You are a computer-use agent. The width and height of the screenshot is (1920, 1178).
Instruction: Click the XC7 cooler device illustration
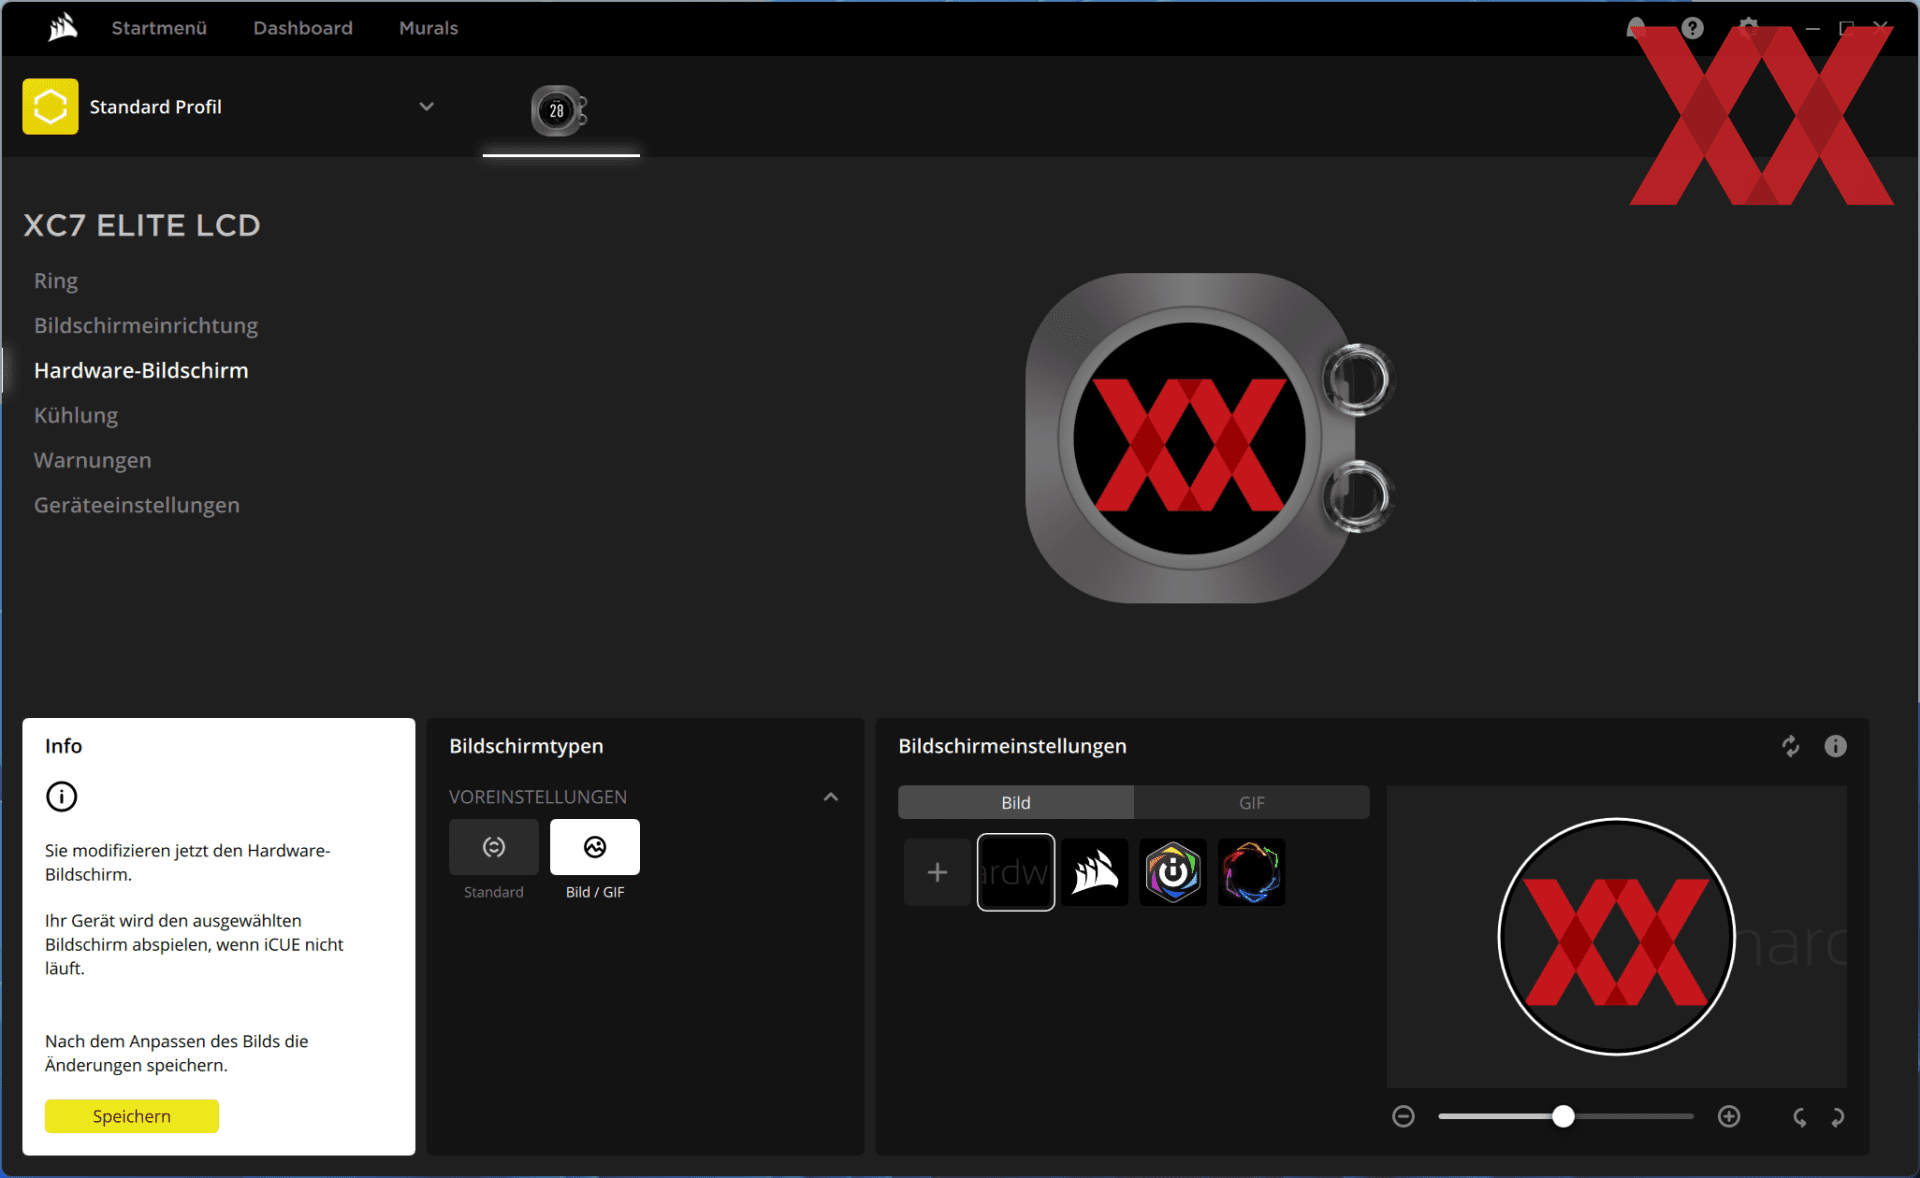(1208, 438)
